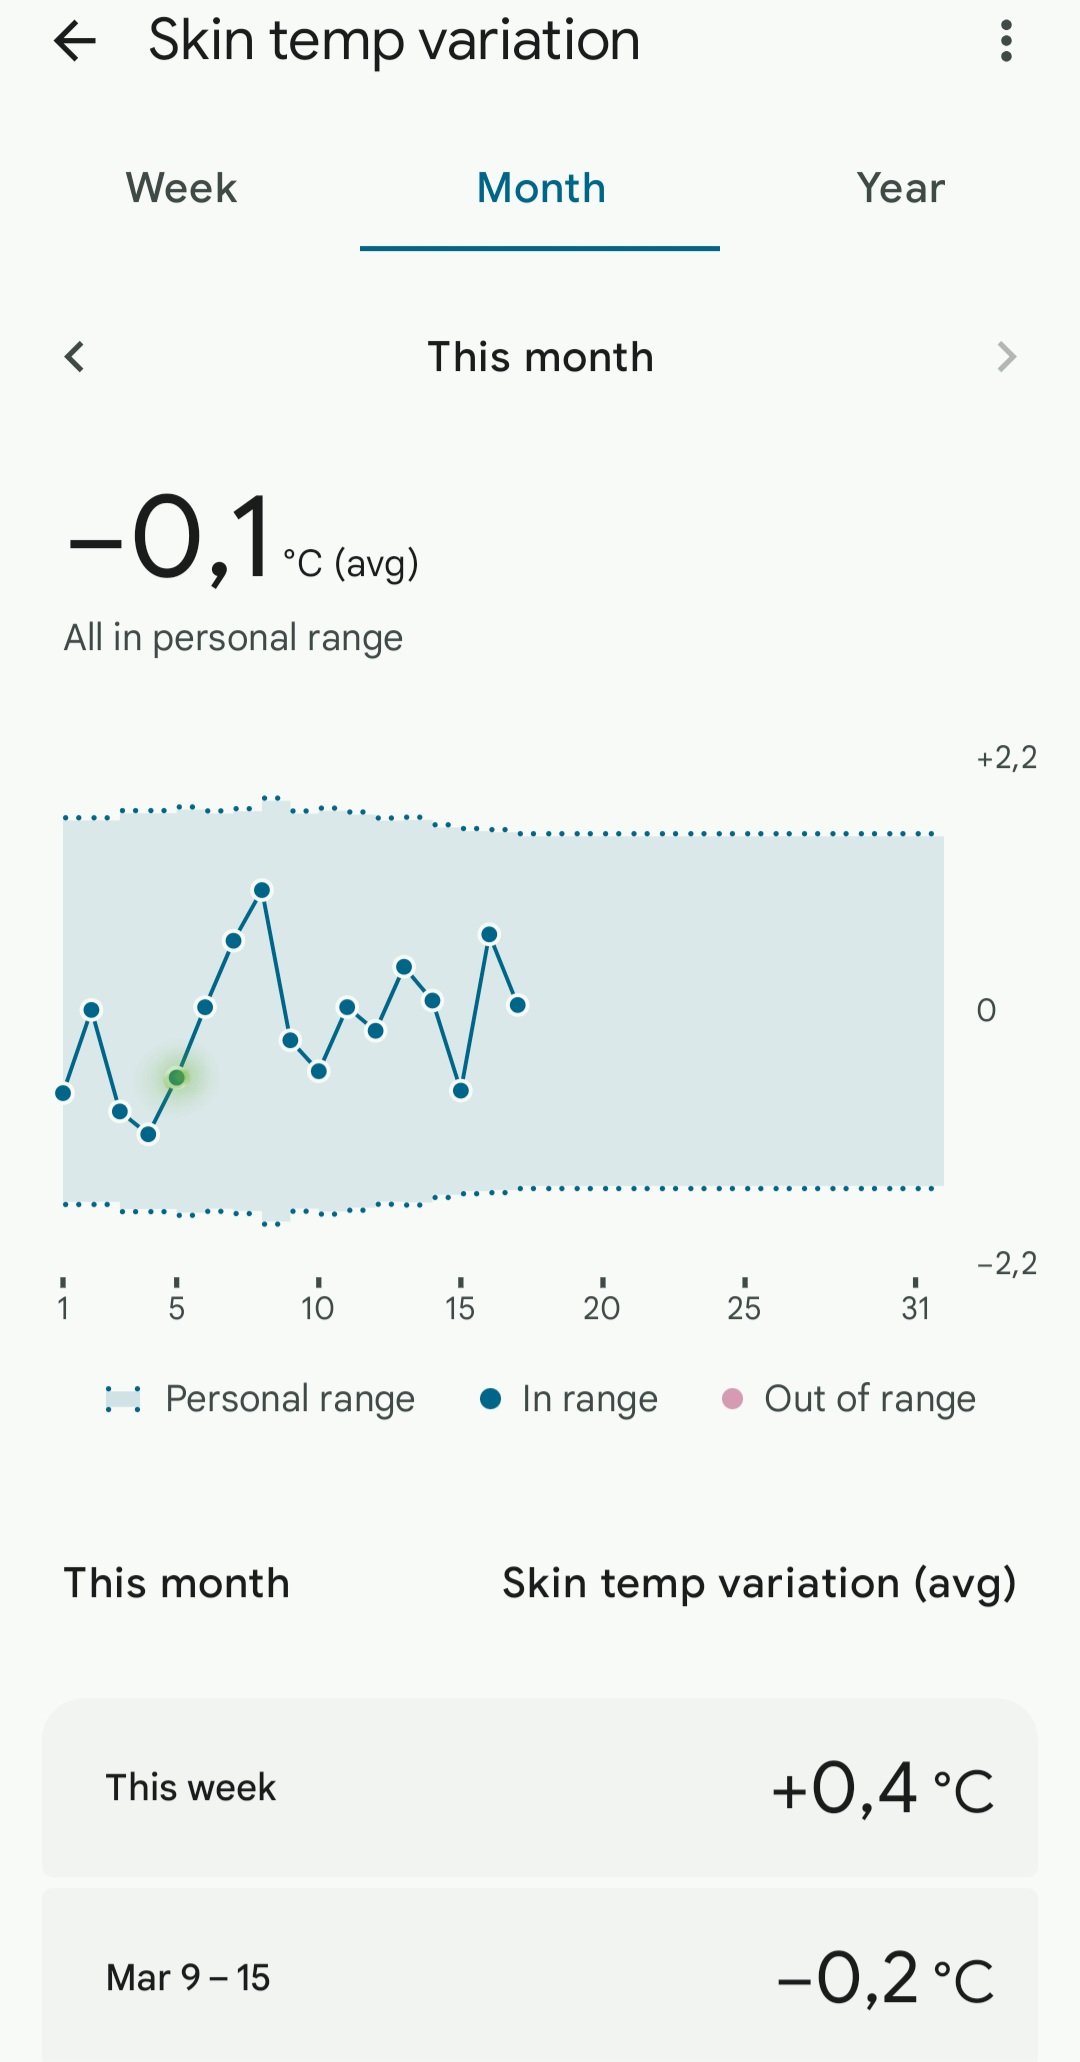Tap the lowest data point on the chart
Screen dimensions: 1080x2062
pos(148,1134)
